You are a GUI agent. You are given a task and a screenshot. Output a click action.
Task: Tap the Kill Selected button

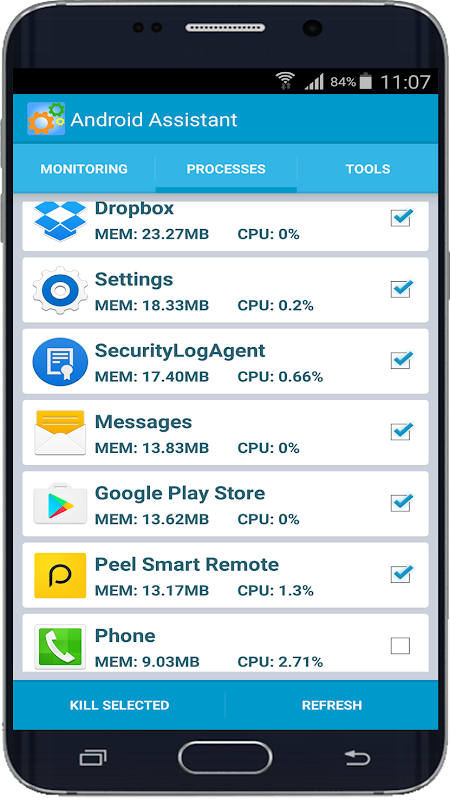coord(119,705)
